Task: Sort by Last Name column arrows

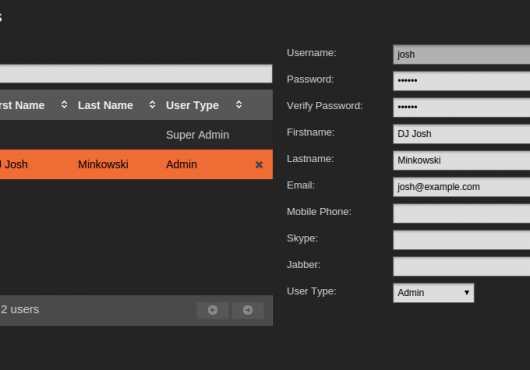Action: click(x=152, y=105)
